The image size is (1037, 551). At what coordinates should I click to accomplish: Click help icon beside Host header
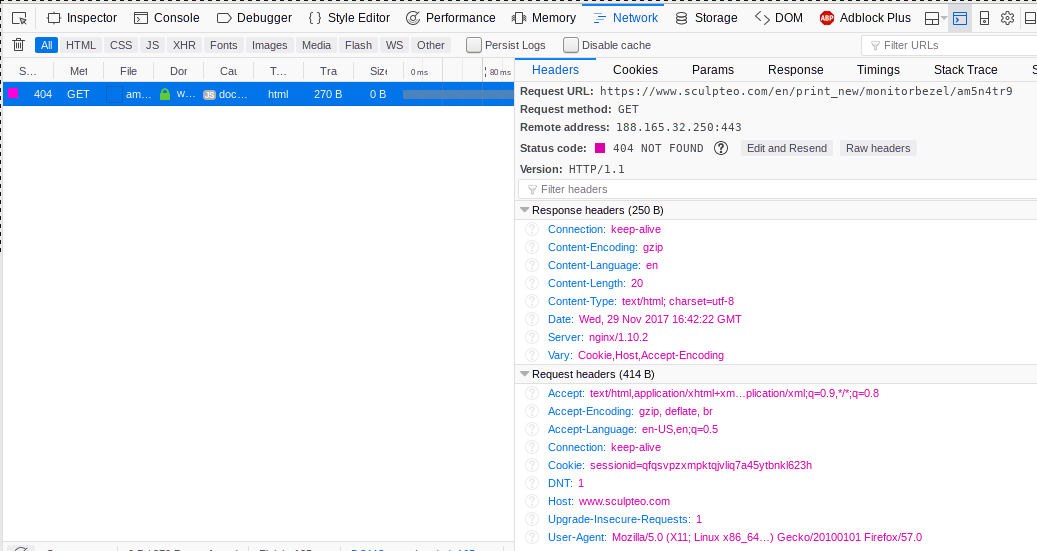[532, 501]
